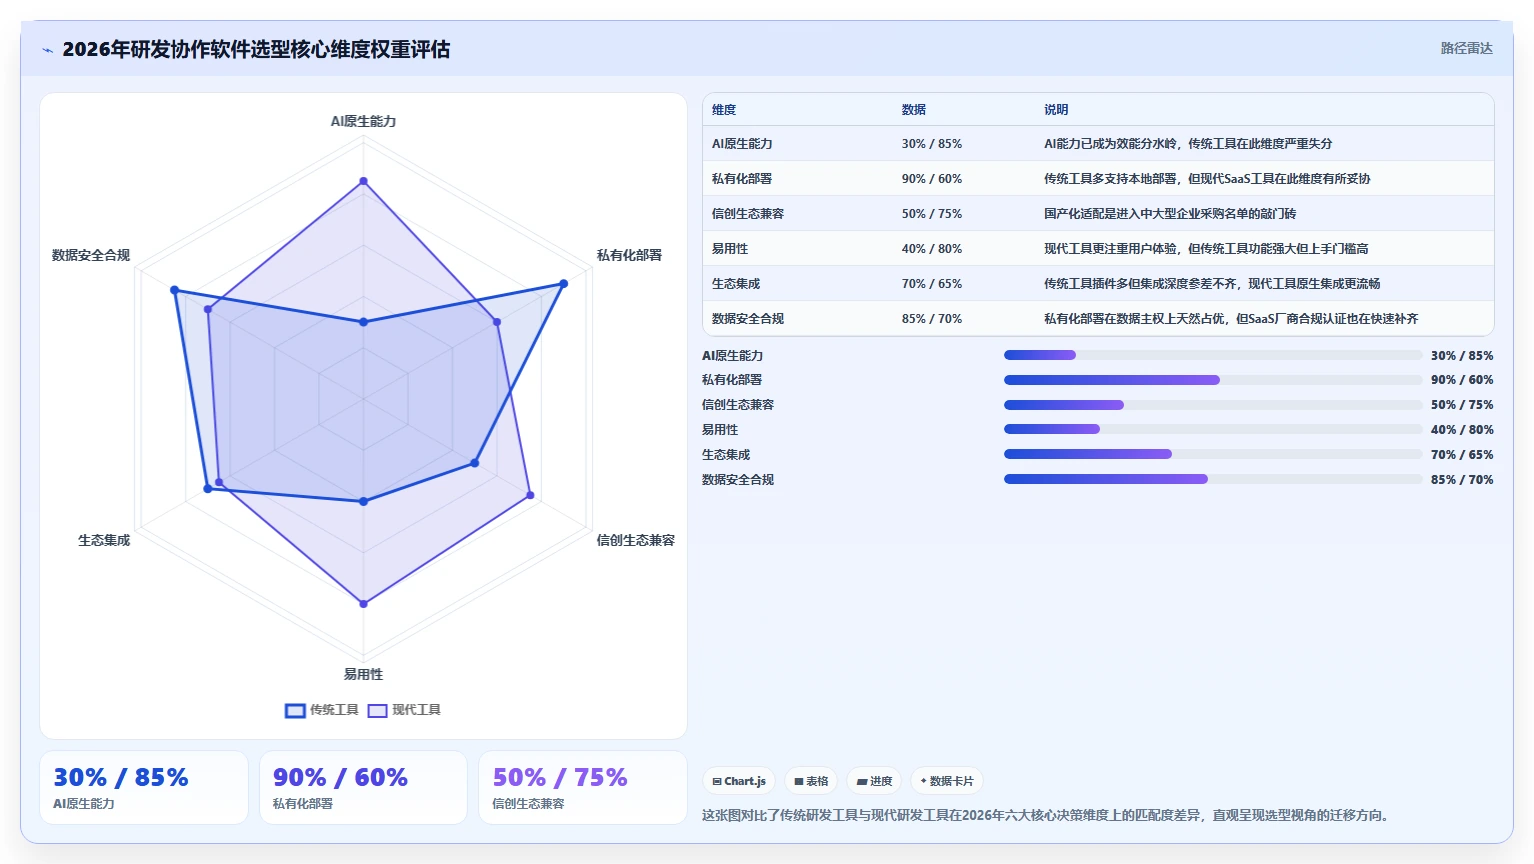Click the 生态集成 progress bar
Image resolution: width=1534 pixels, height=864 pixels.
point(1213,454)
